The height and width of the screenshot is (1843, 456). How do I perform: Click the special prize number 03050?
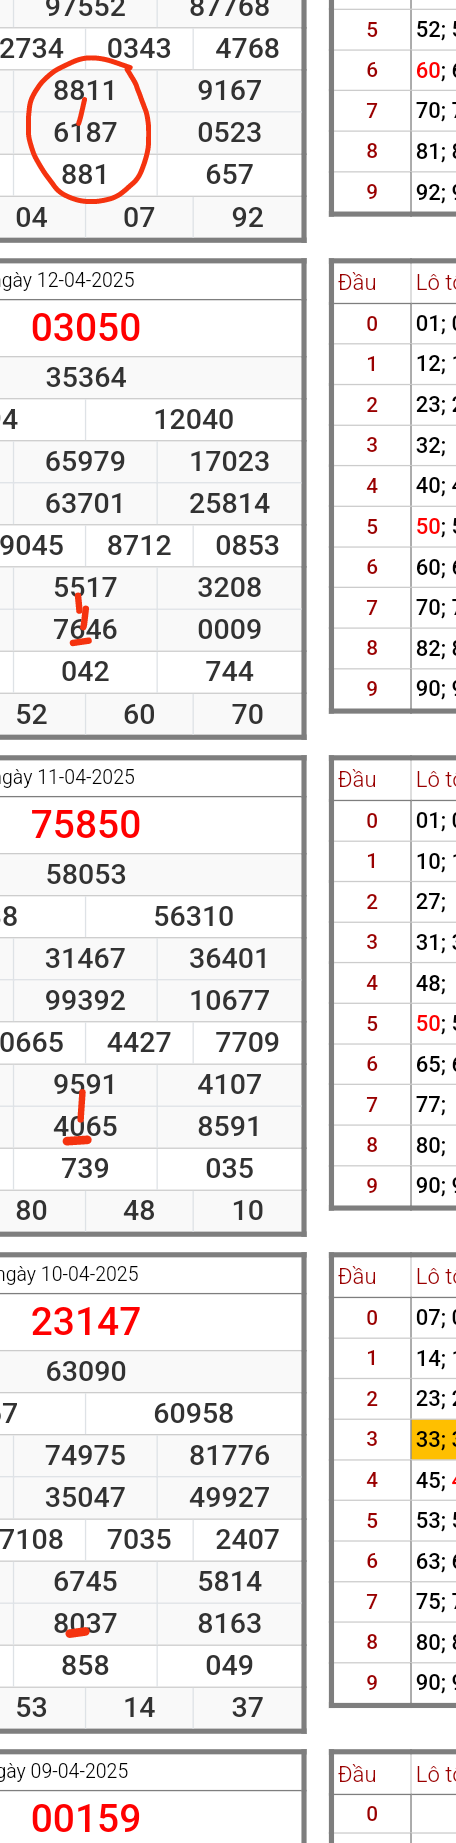tap(86, 328)
